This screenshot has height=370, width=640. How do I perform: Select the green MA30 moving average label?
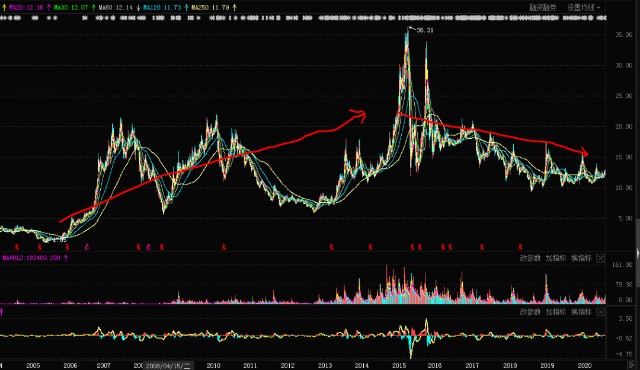[71, 7]
